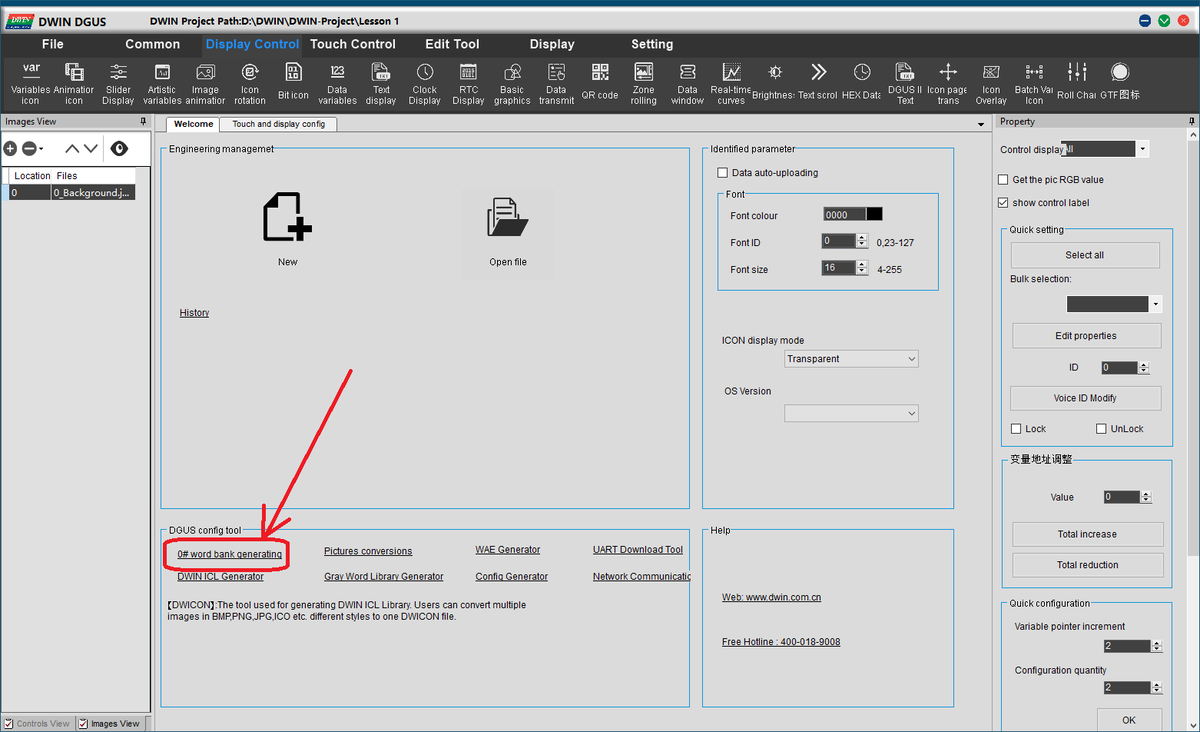
Task: Select the Data window tool
Action: click(x=688, y=82)
